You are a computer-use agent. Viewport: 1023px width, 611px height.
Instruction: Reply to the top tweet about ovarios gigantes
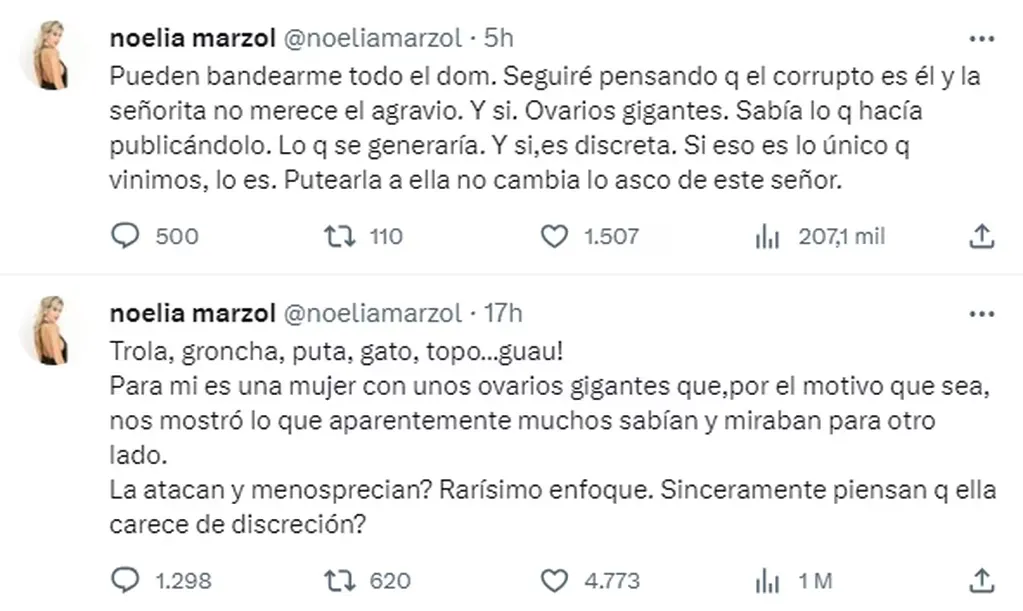[x=125, y=236]
